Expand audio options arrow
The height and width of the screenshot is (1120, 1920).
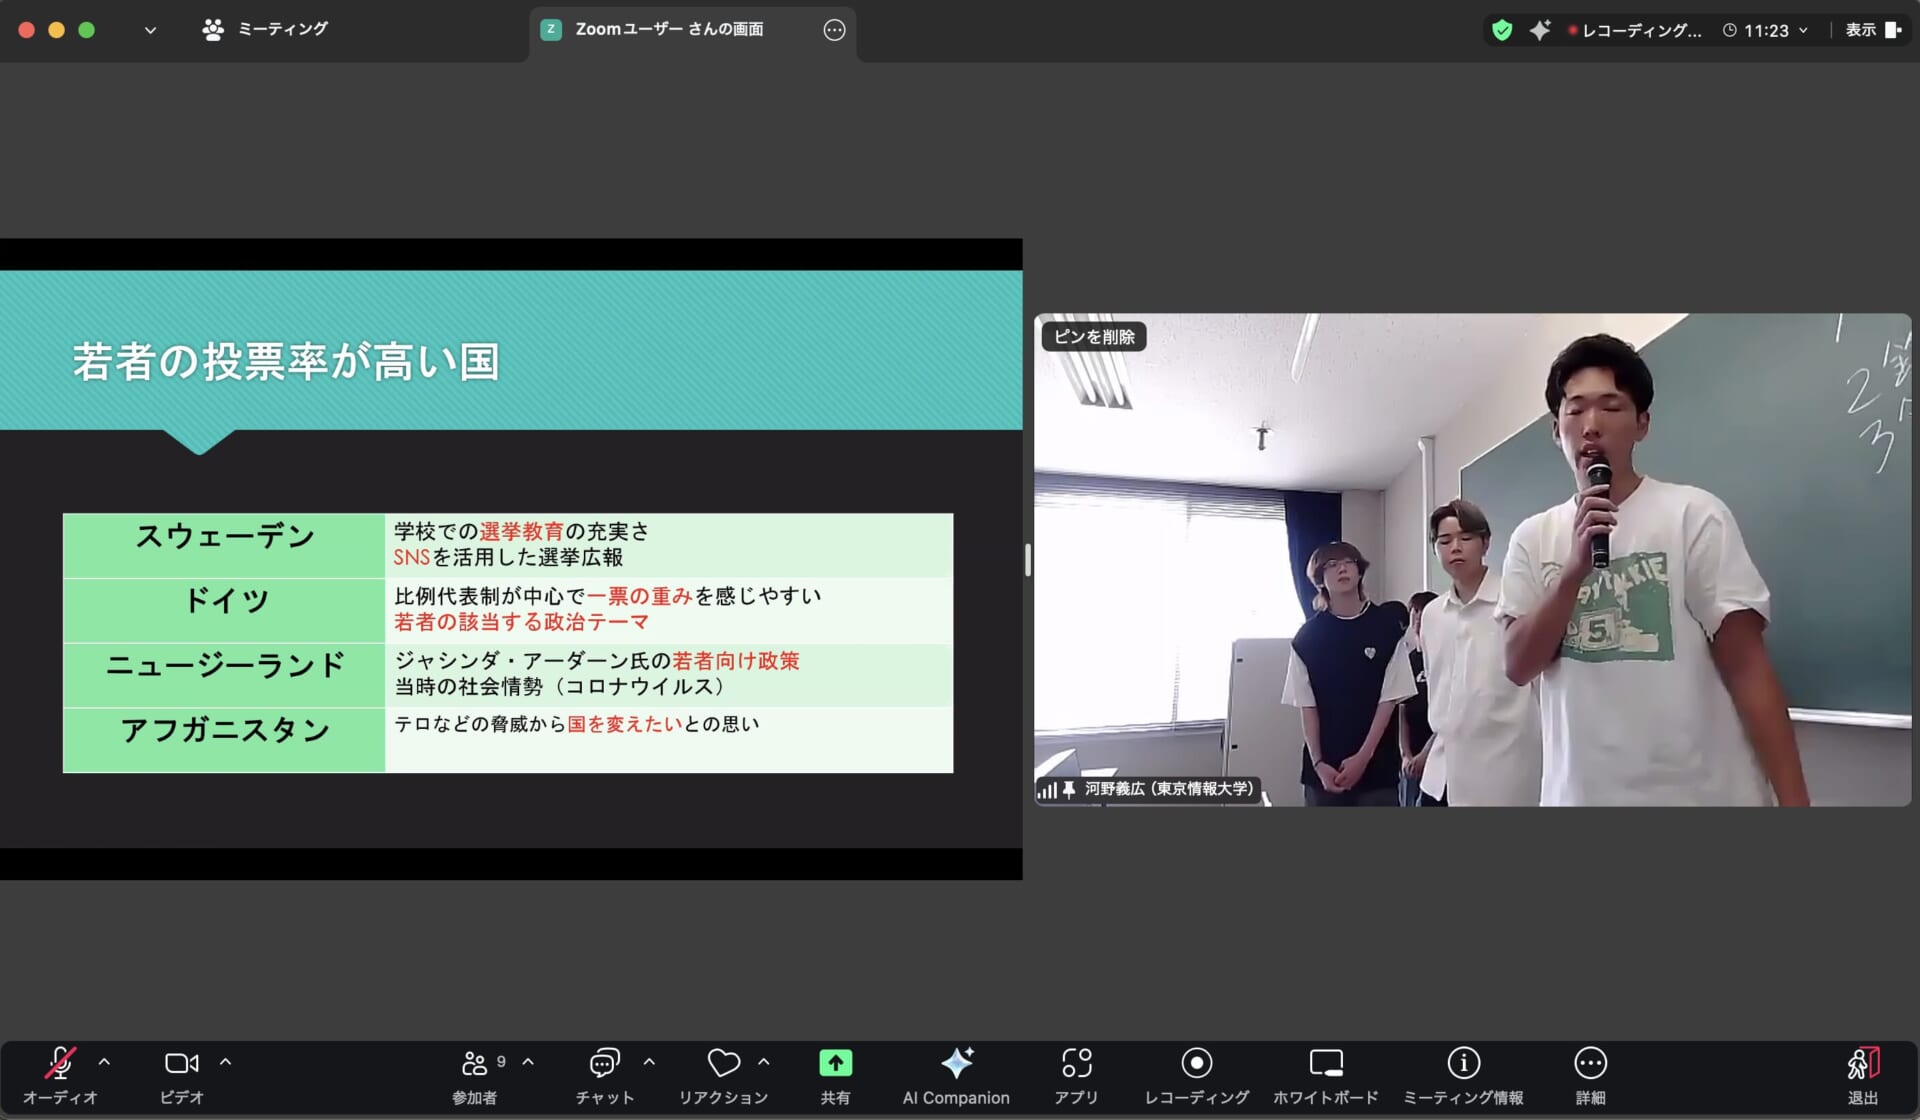click(104, 1062)
